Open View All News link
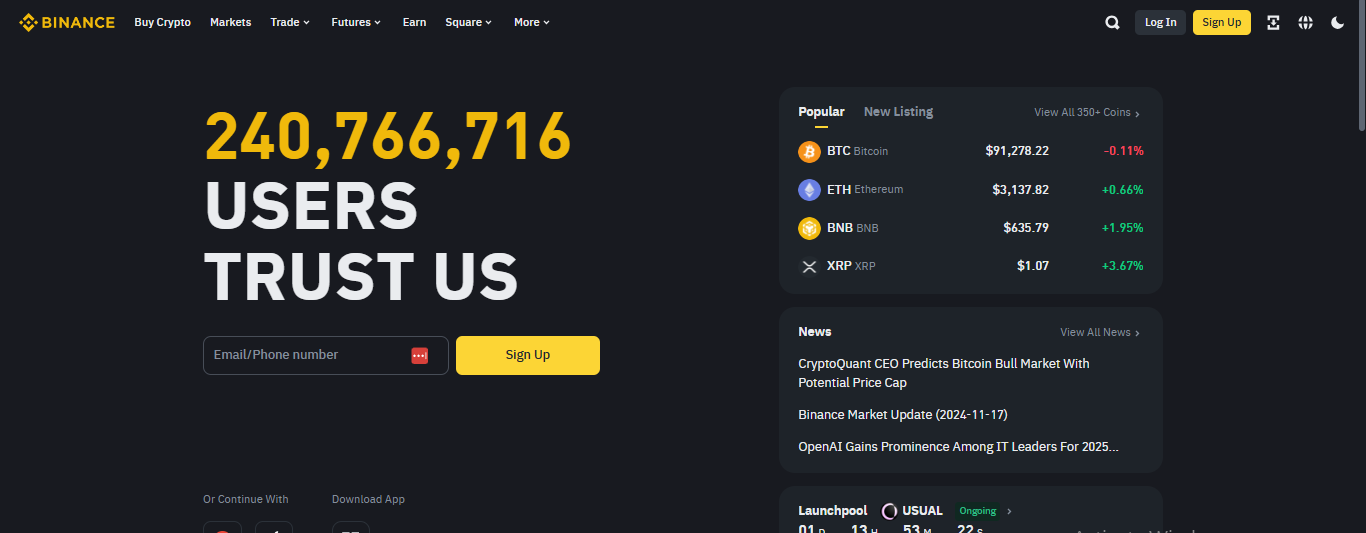The width and height of the screenshot is (1366, 533). 1100,332
